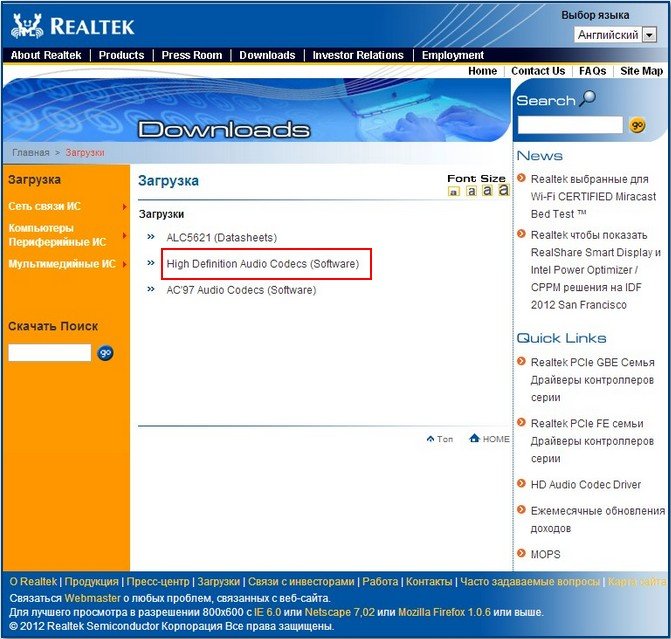Open Realtek PCIe FE drivers quick link
This screenshot has height=639, width=671.
pyautogui.click(x=592, y=441)
